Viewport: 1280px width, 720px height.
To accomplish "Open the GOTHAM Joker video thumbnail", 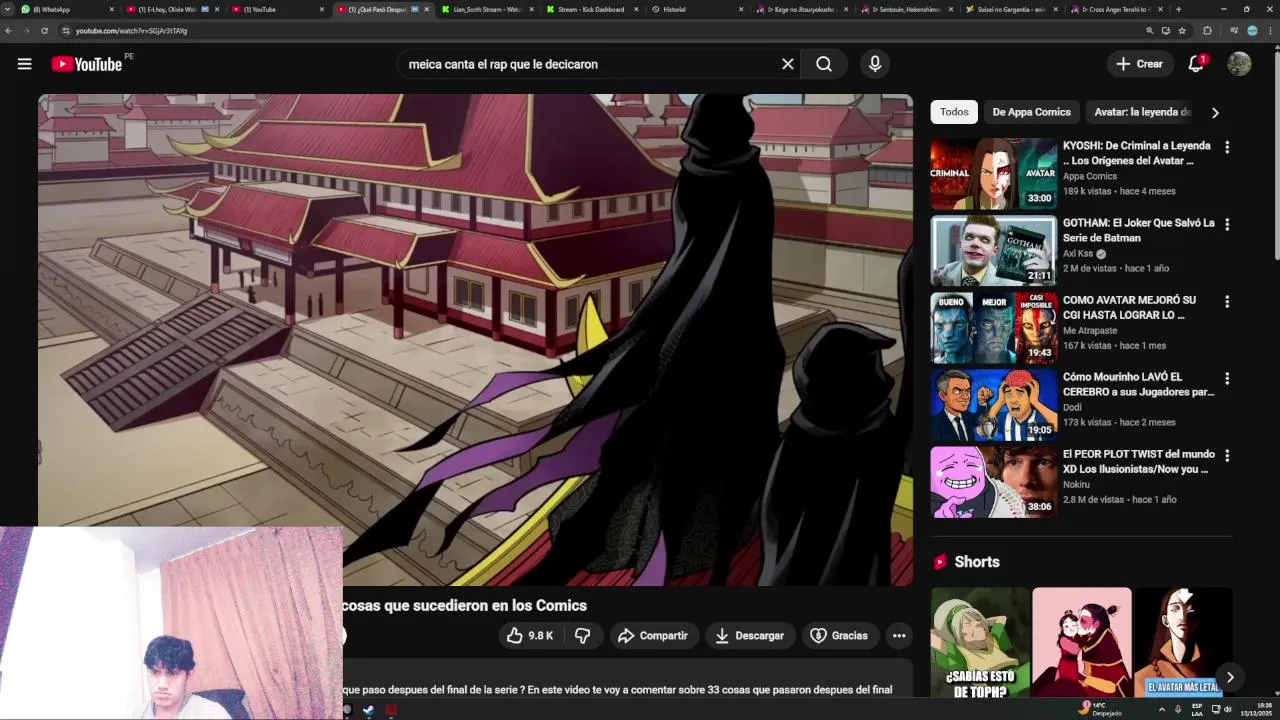I will [x=993, y=251].
